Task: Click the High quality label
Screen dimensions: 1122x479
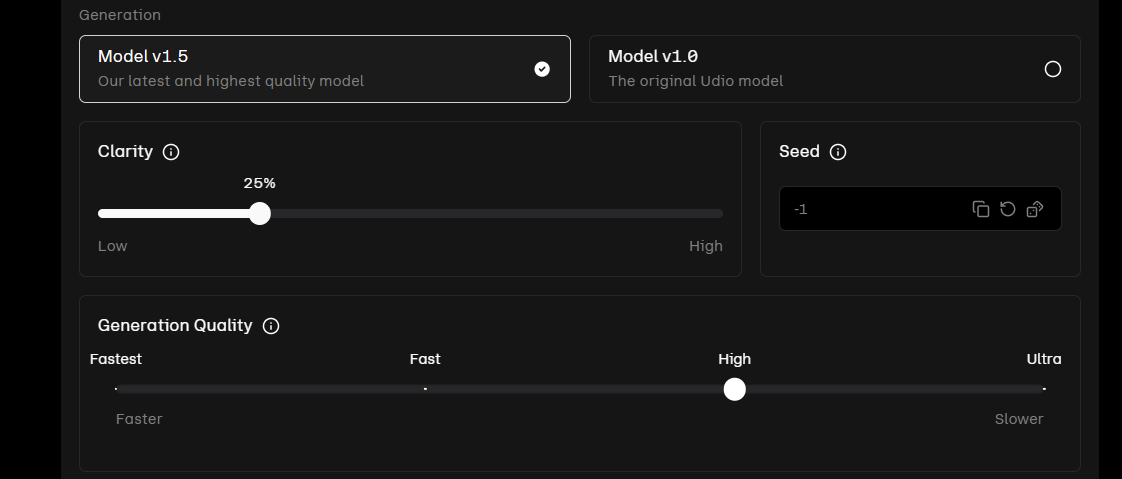Action: pos(734,359)
